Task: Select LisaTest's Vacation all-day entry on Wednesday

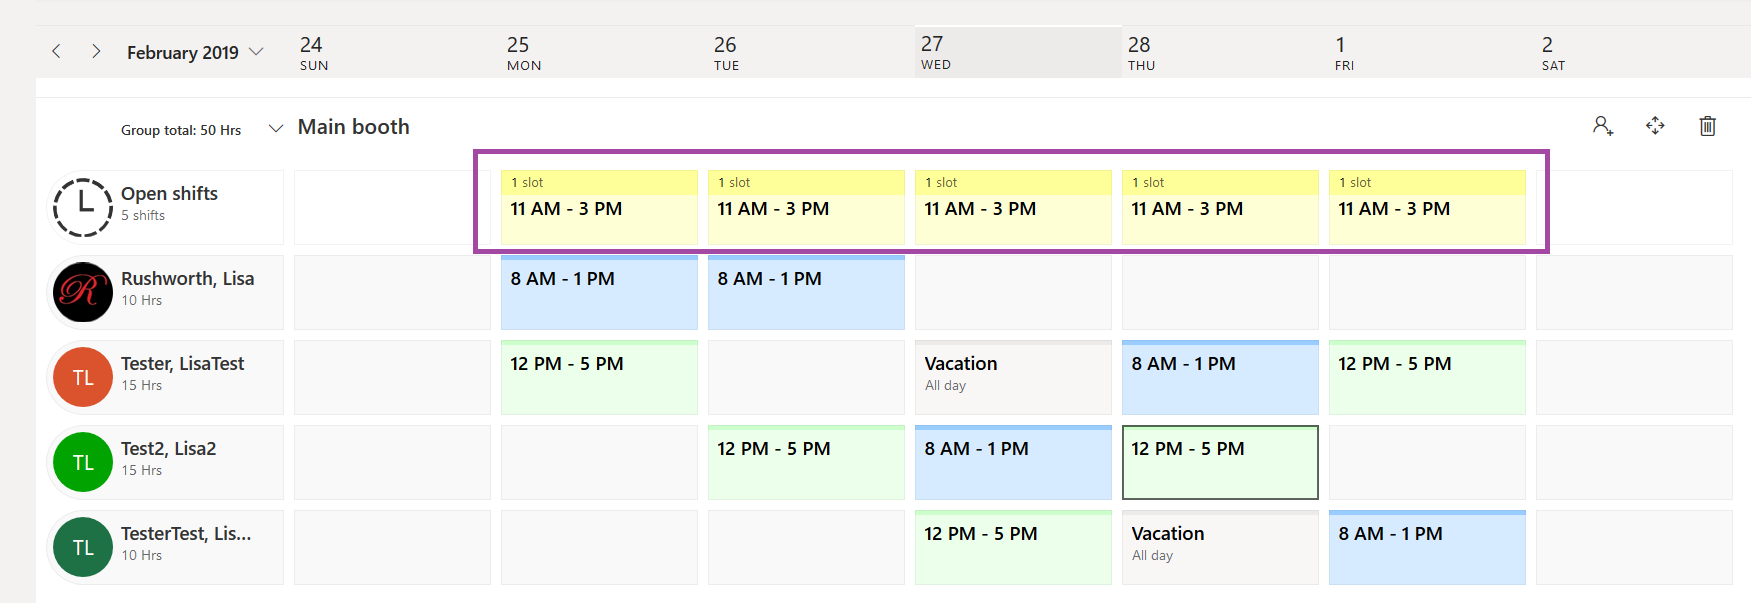Action: [x=1012, y=377]
